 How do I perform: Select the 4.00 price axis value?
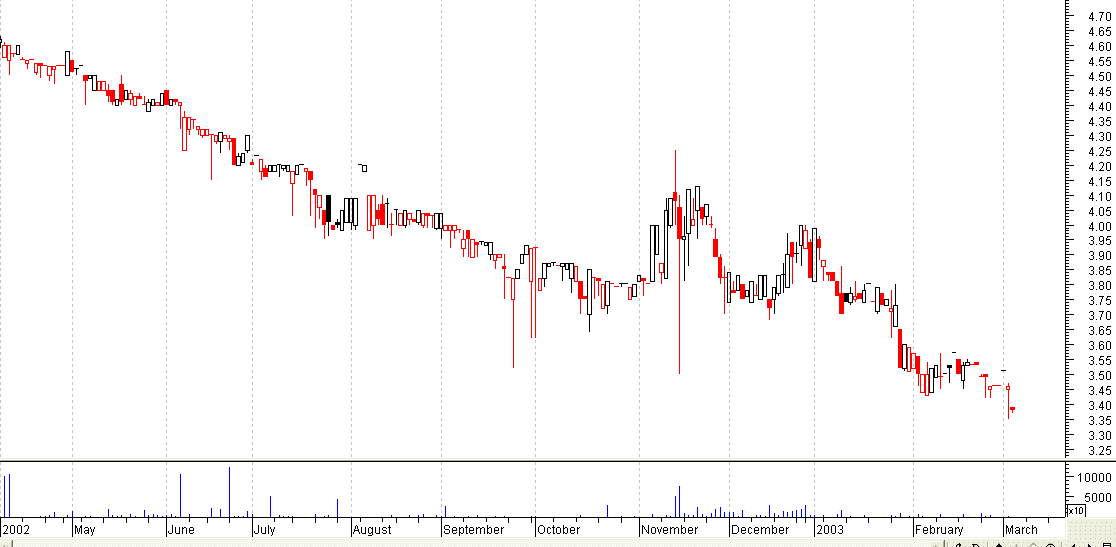click(x=1100, y=226)
